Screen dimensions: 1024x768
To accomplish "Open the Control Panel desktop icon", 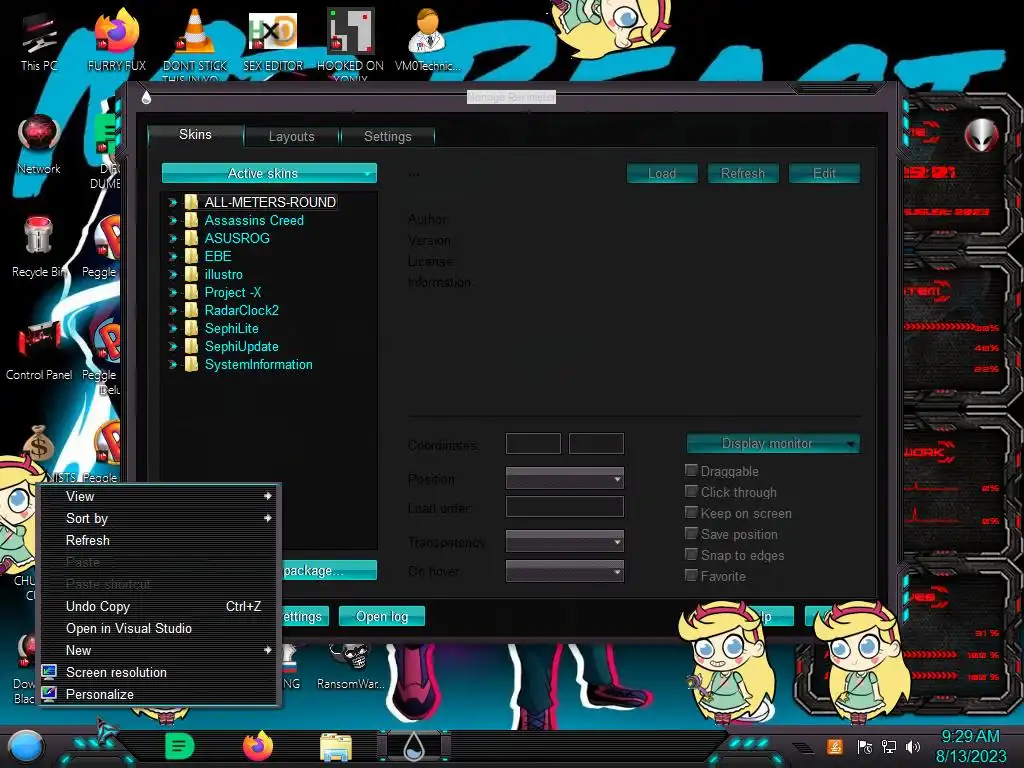I will coord(39,351).
